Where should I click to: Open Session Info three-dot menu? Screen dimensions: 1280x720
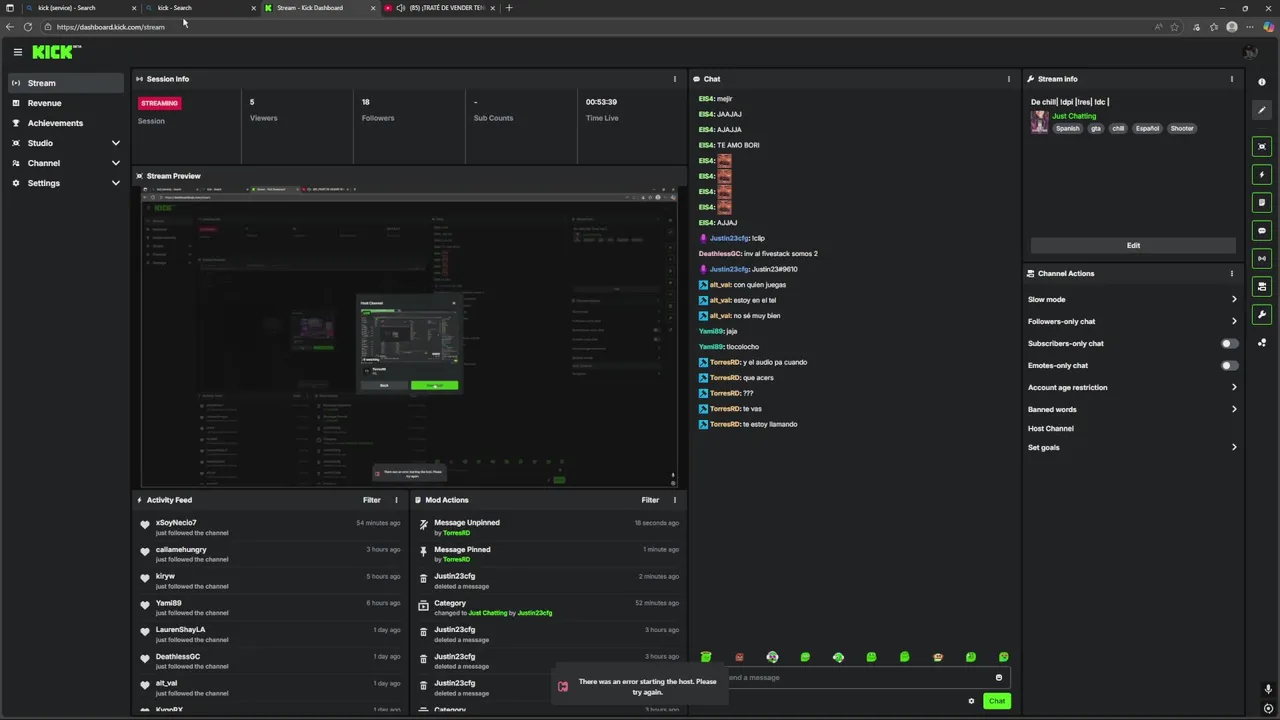(x=675, y=79)
